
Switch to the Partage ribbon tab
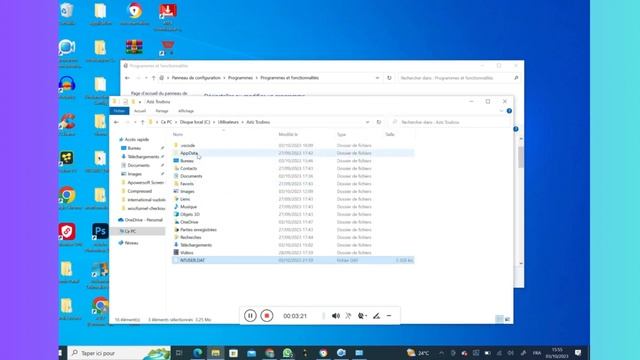162,111
